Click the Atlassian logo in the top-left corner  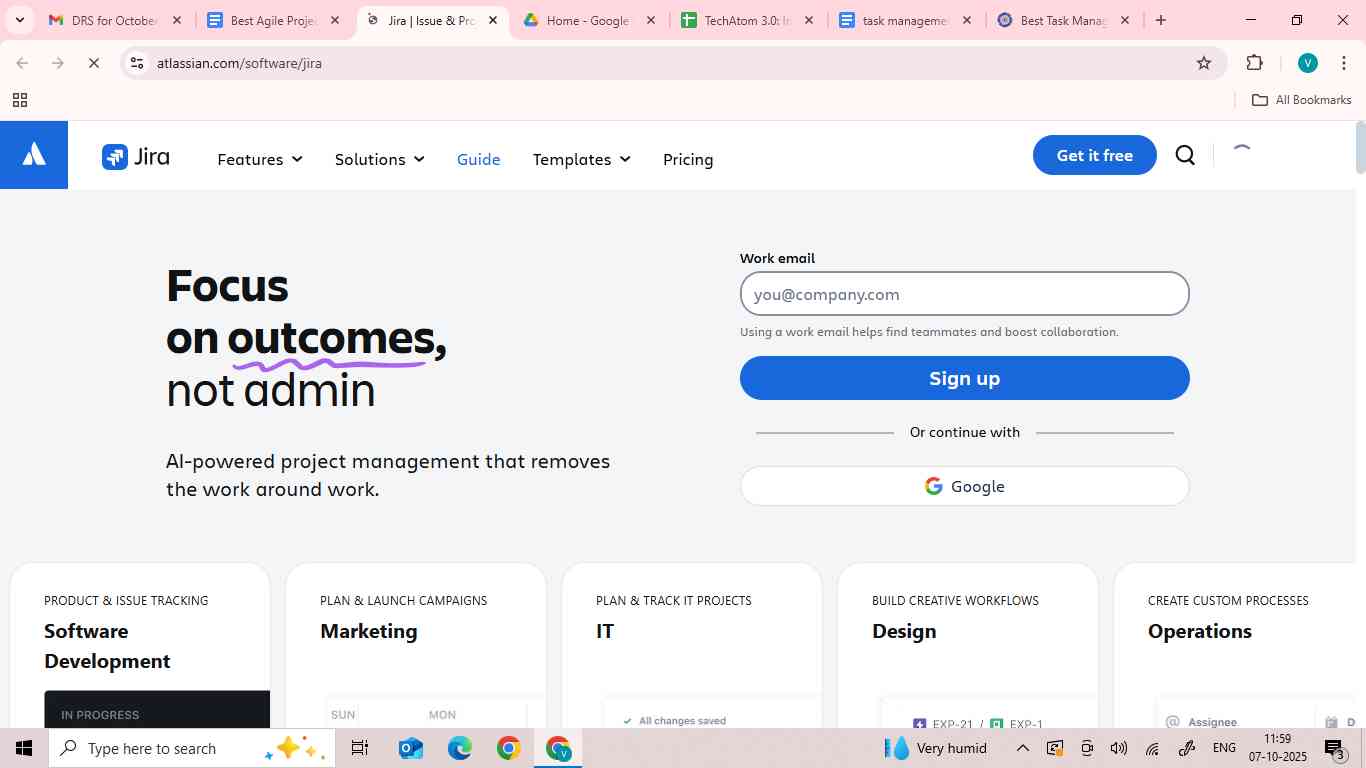pyautogui.click(x=33, y=152)
